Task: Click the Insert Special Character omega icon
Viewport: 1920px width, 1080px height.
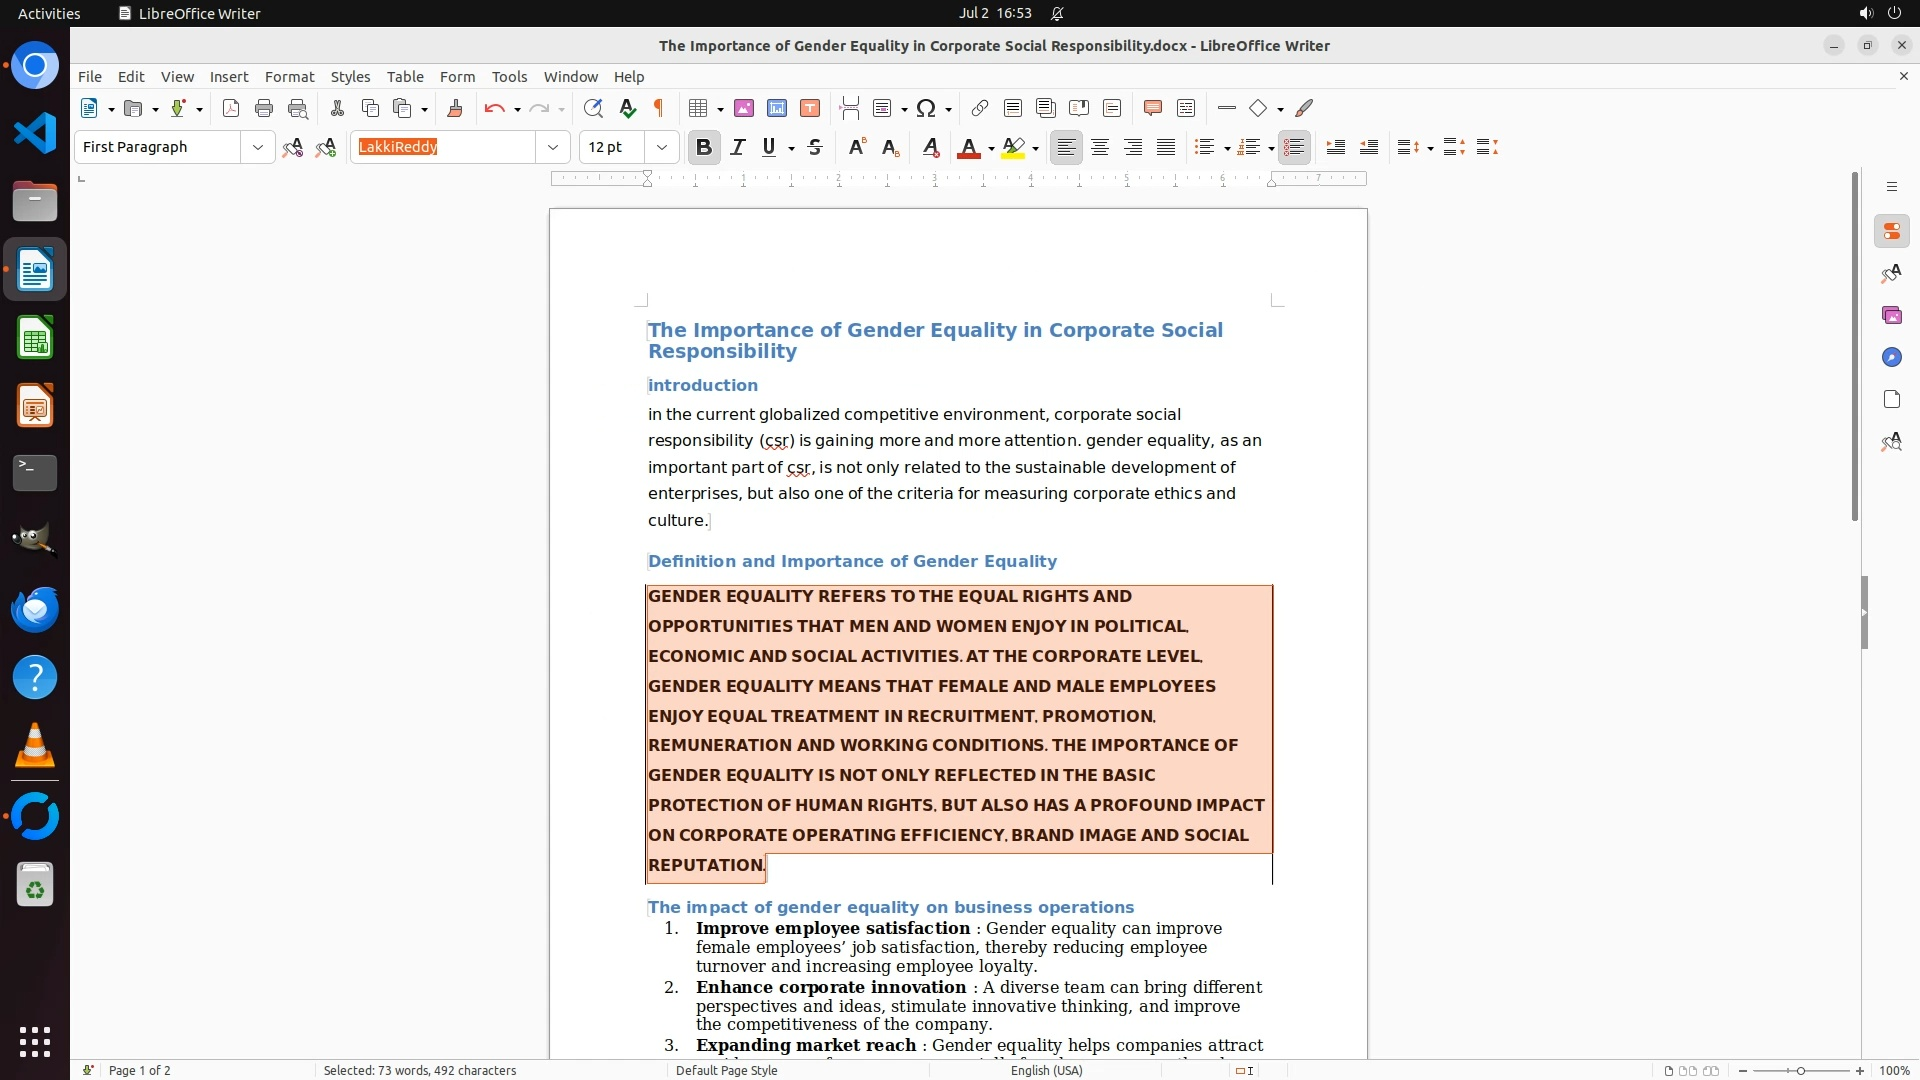Action: (926, 108)
